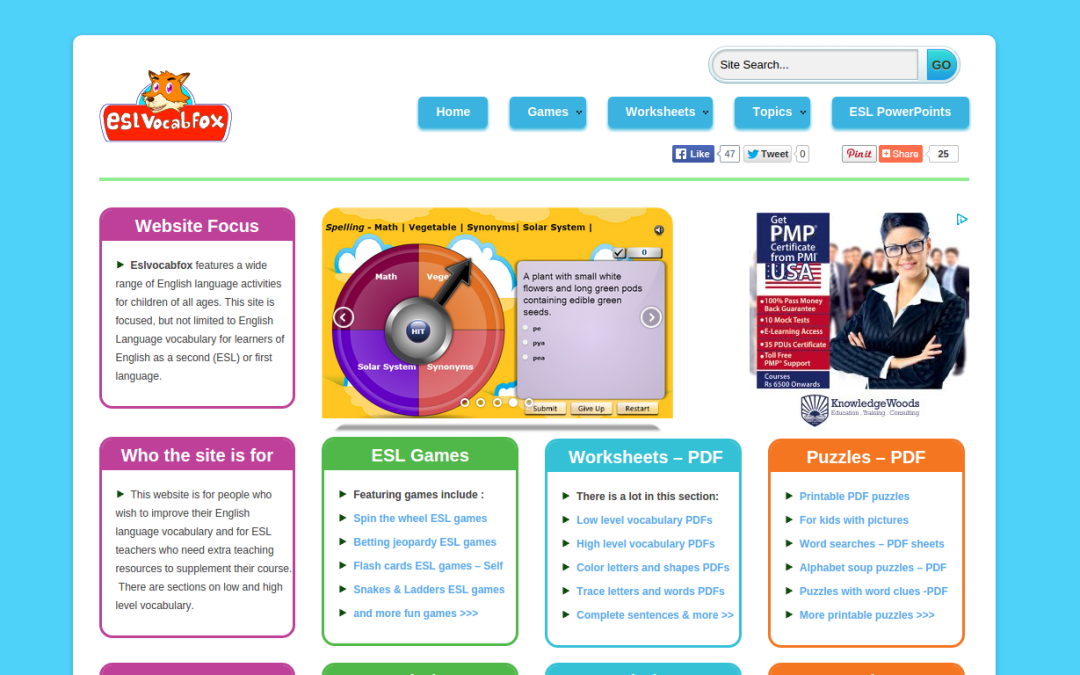The height and width of the screenshot is (675, 1080).
Task: Open Printable PDF puzzles link
Action: [854, 497]
